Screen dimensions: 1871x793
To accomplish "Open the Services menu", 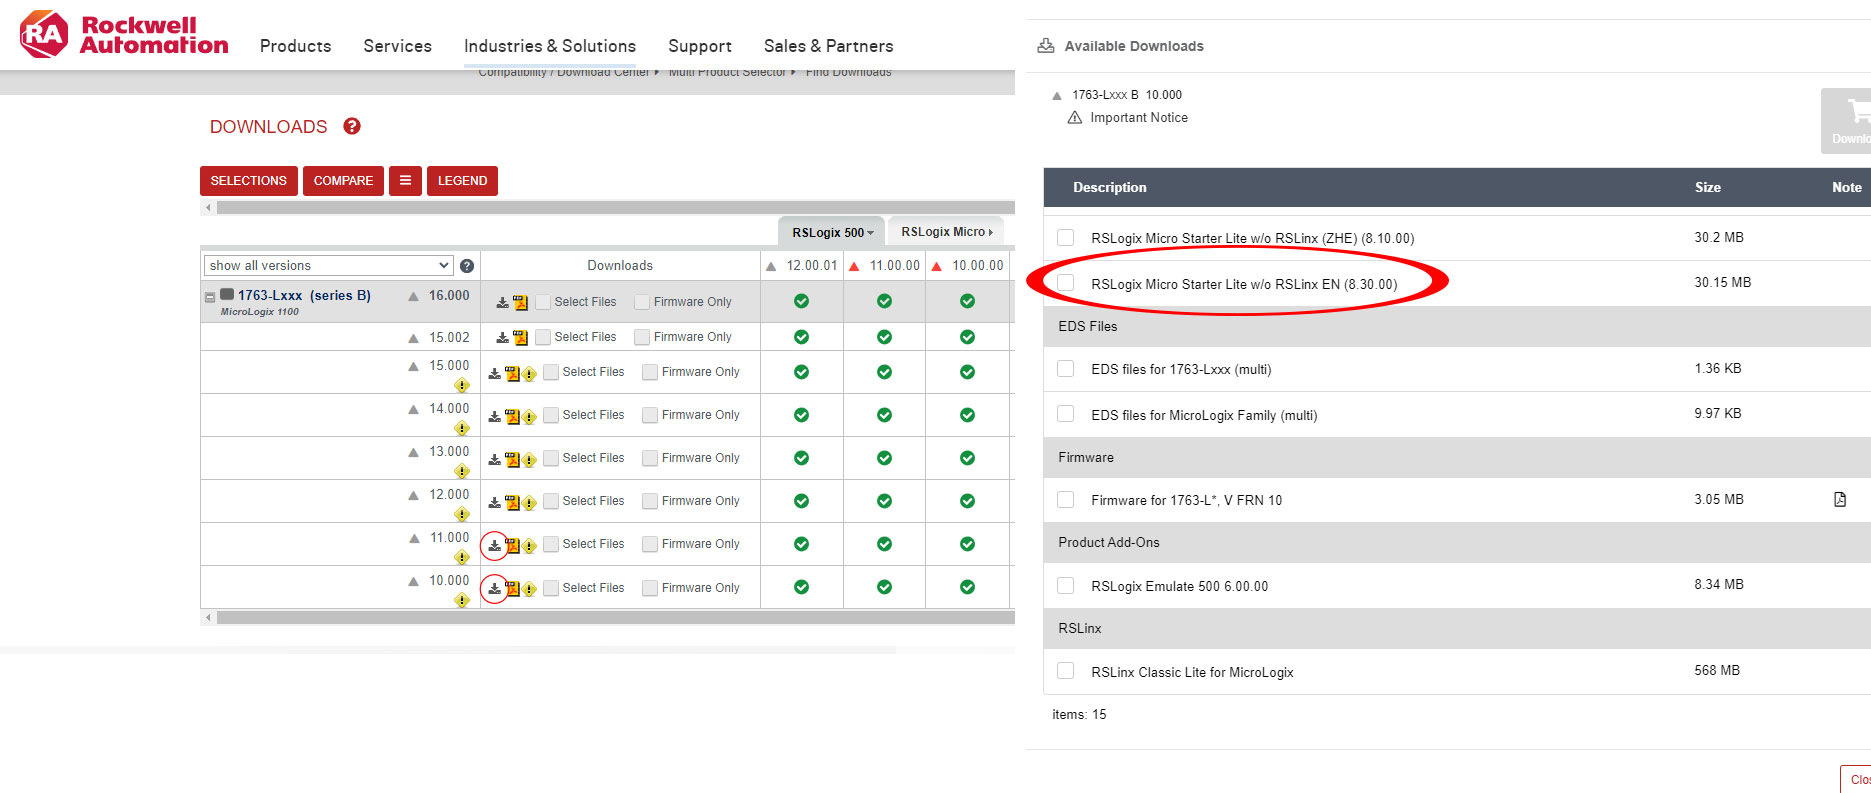I will 397,46.
